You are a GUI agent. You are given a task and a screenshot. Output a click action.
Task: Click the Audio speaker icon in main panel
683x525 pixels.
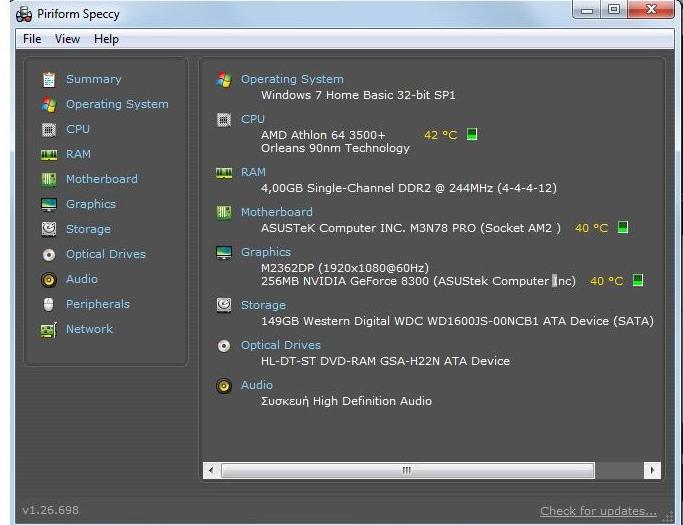click(224, 386)
